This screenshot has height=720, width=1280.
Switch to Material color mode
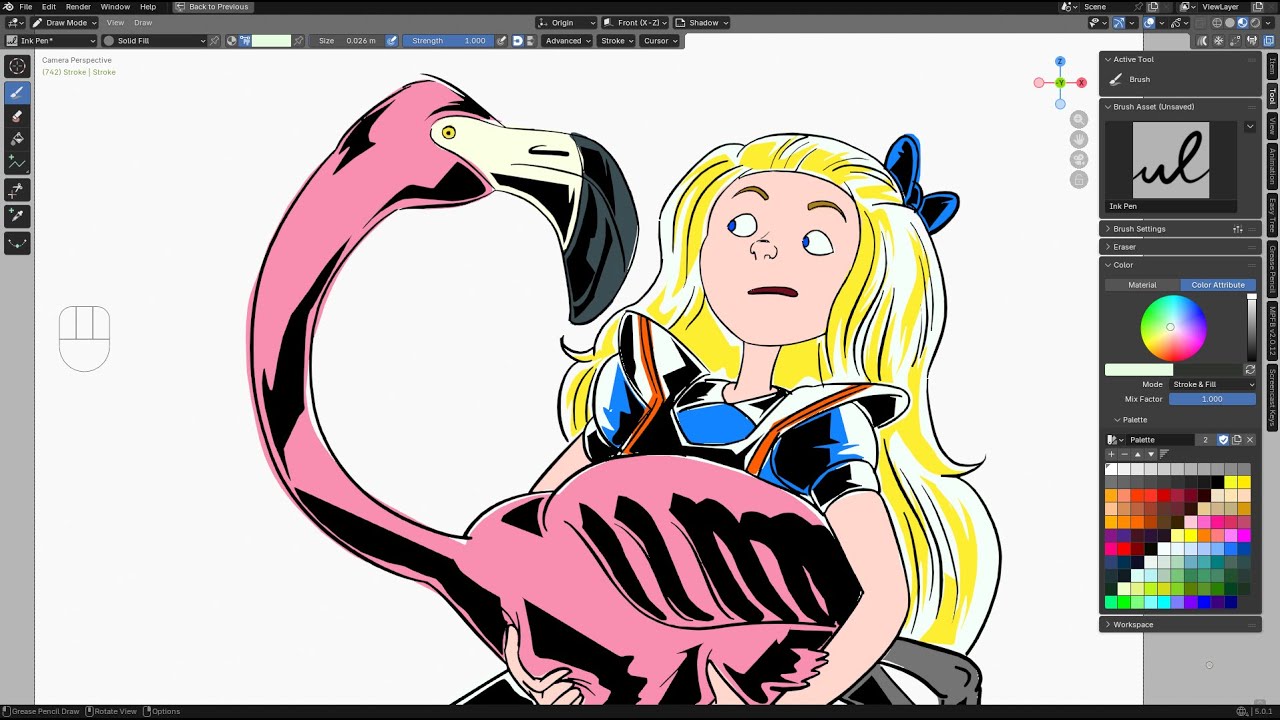1142,285
